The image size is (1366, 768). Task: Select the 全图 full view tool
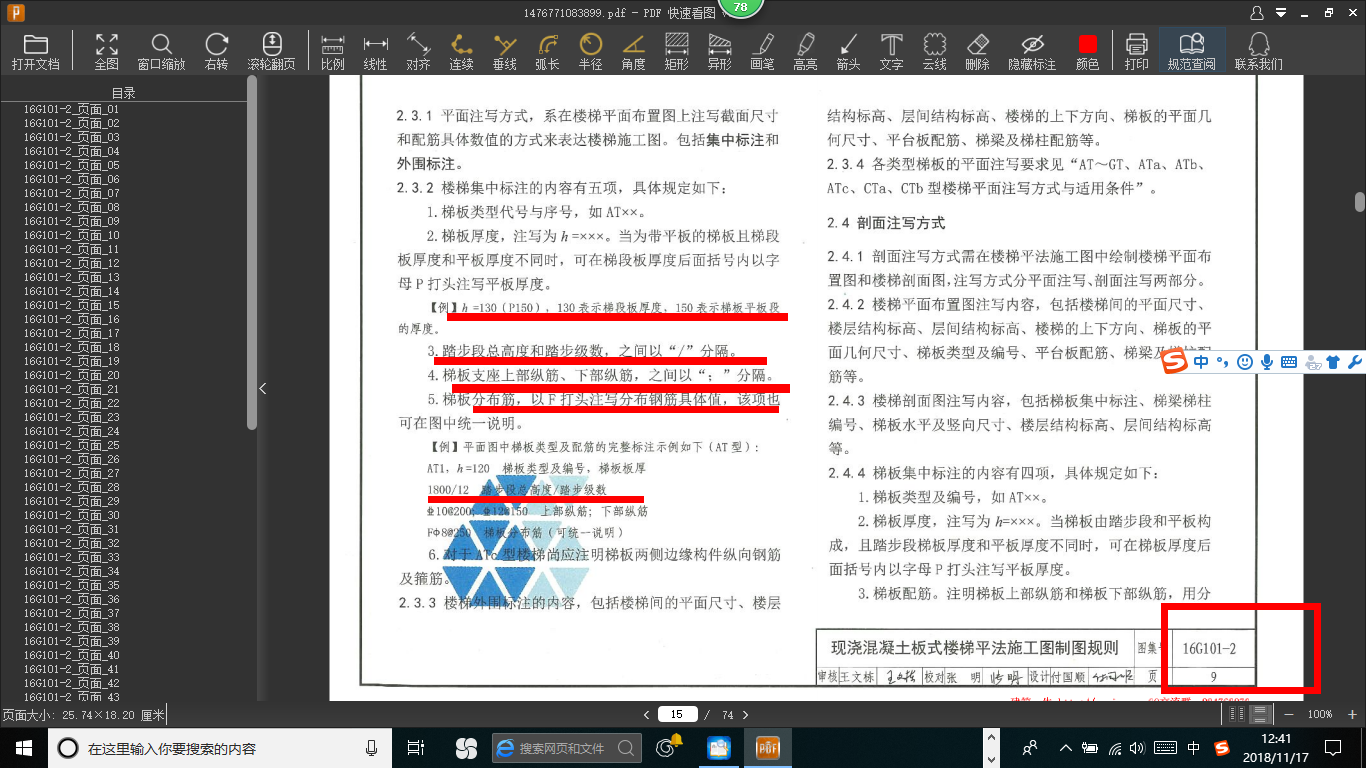107,51
